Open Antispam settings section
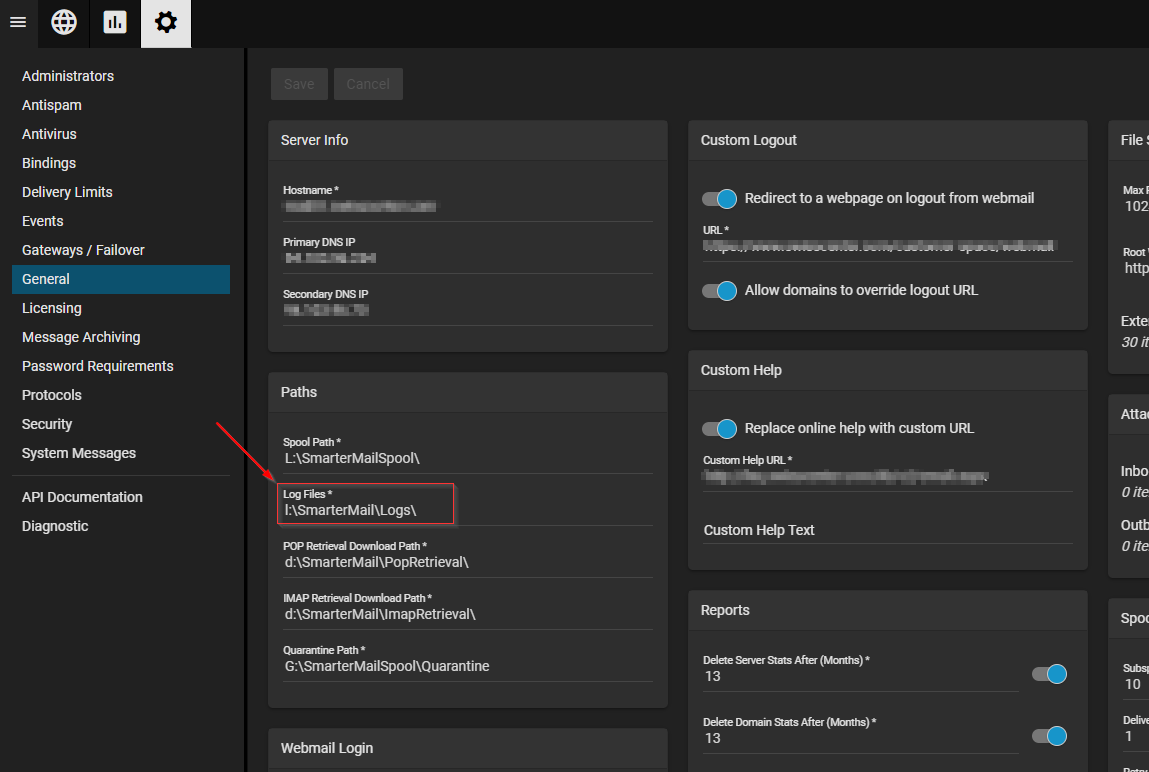The width and height of the screenshot is (1149, 772). tap(52, 105)
